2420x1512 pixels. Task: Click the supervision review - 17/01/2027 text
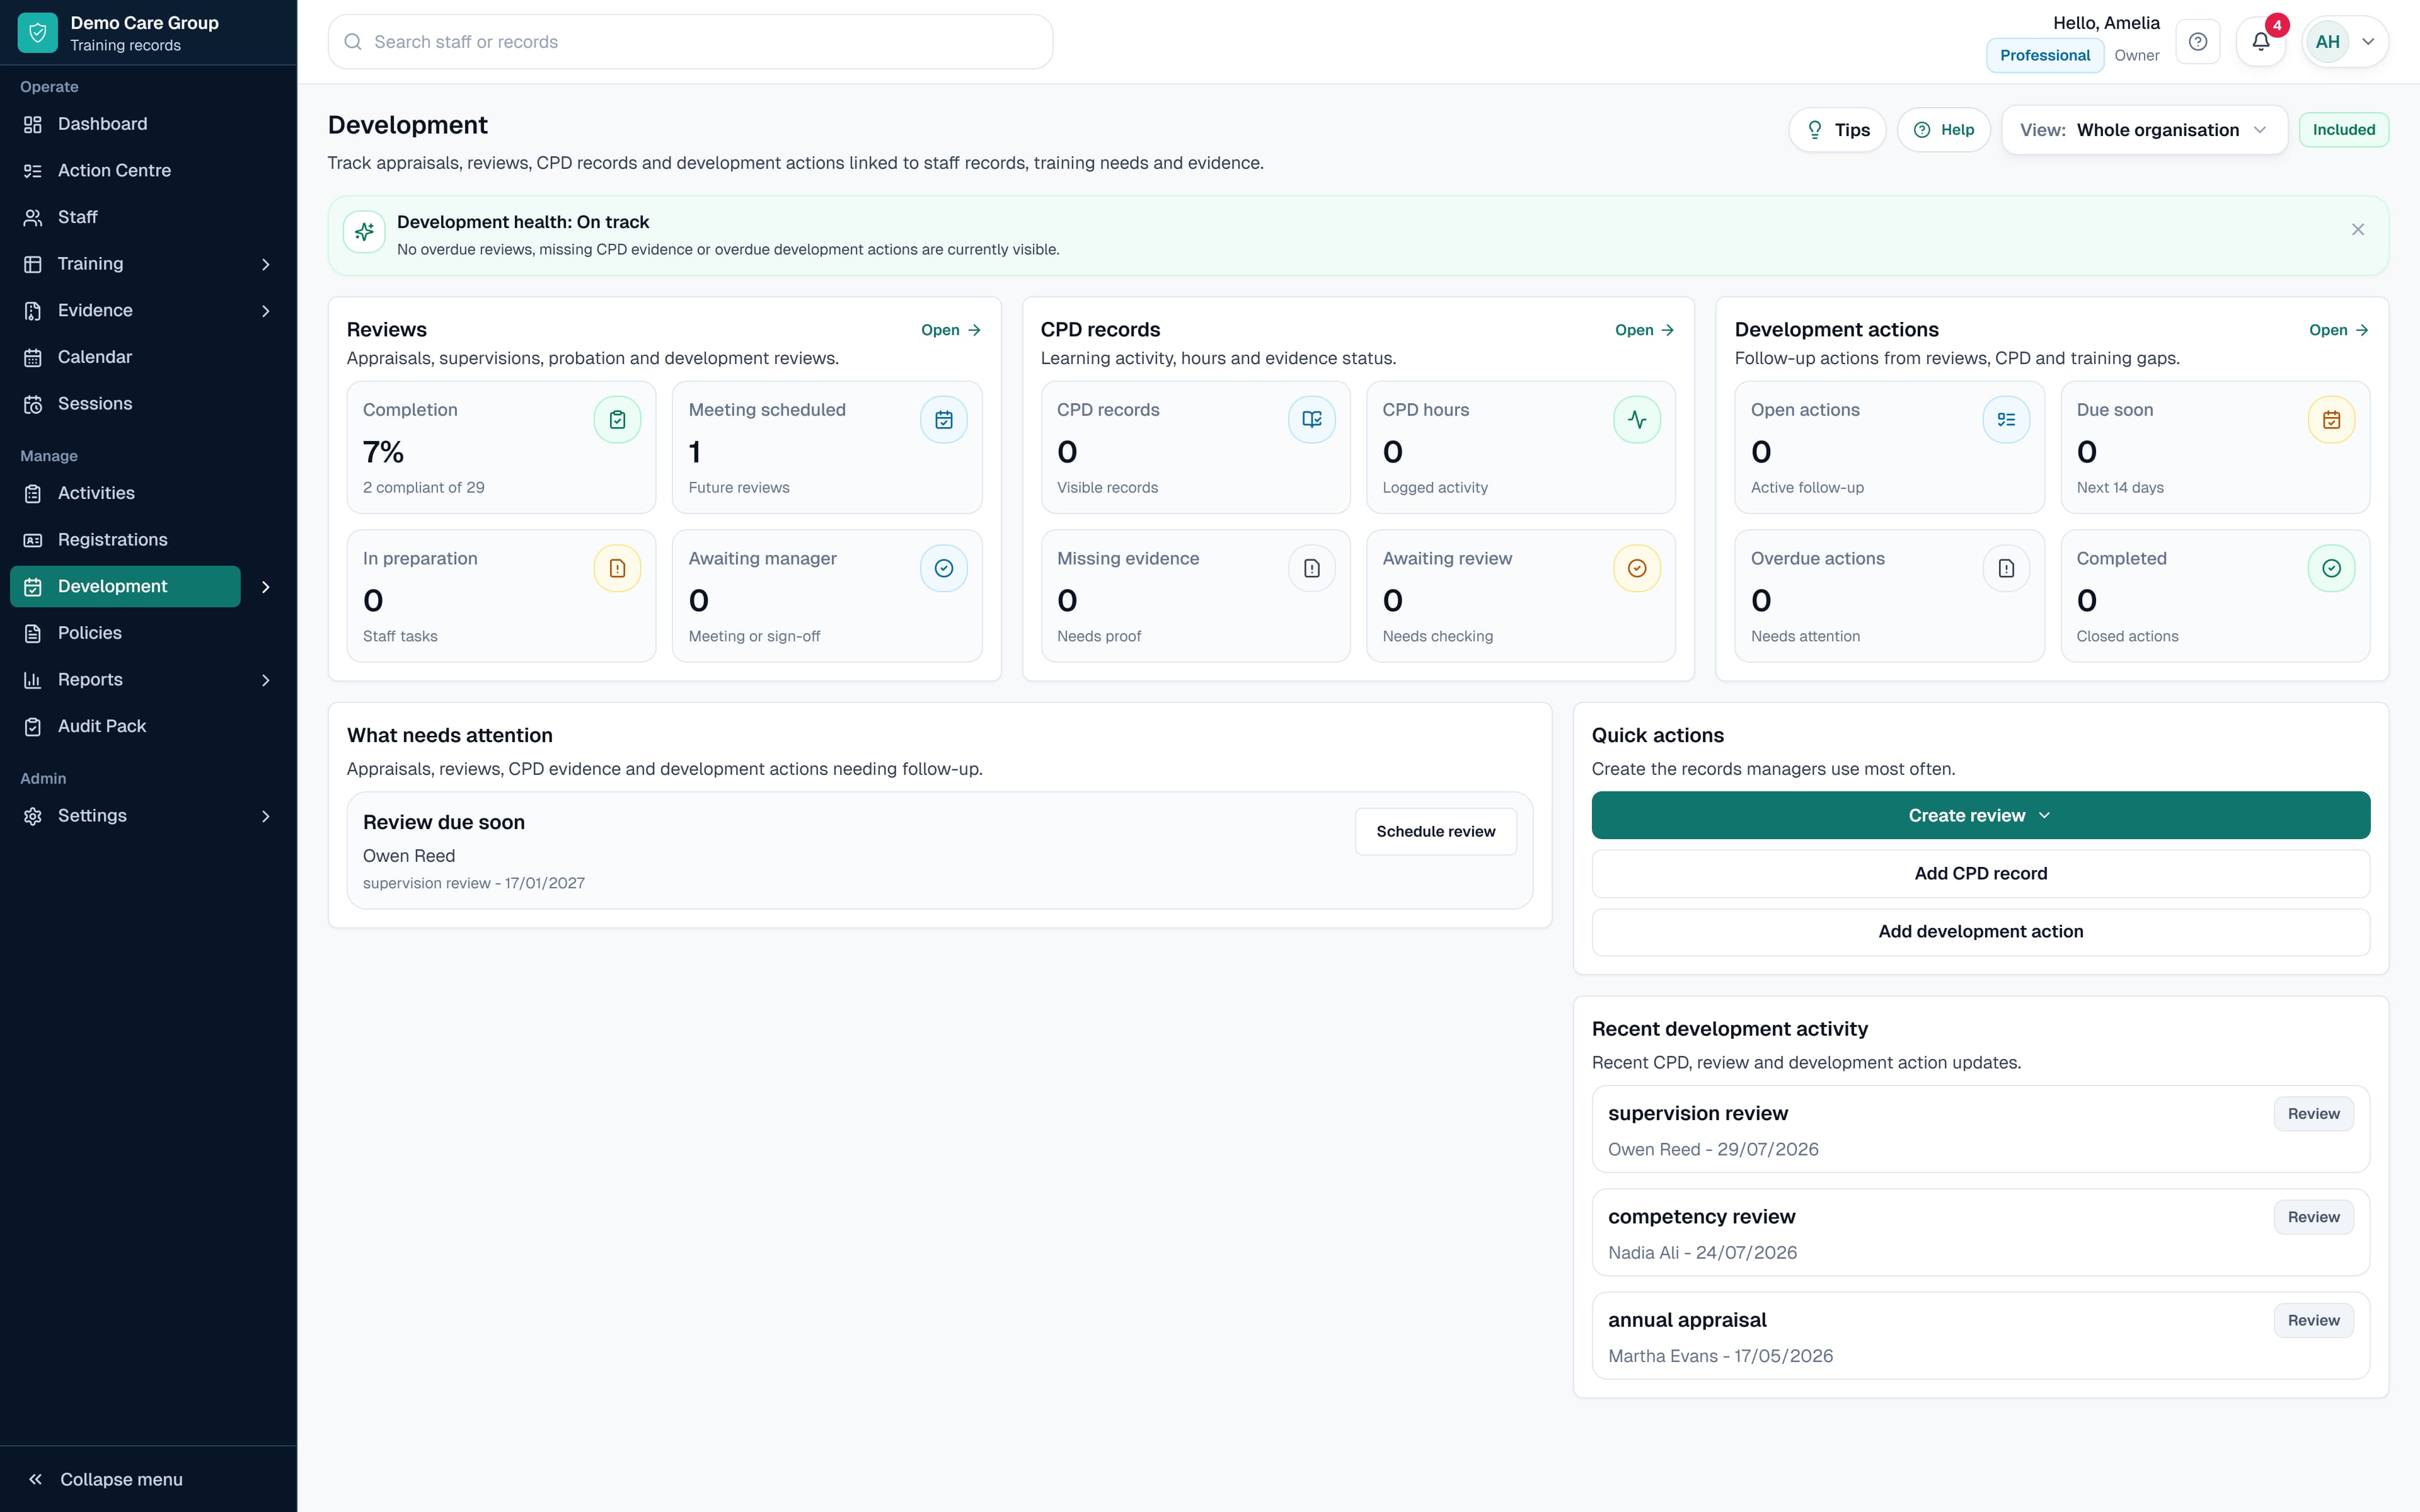473,883
